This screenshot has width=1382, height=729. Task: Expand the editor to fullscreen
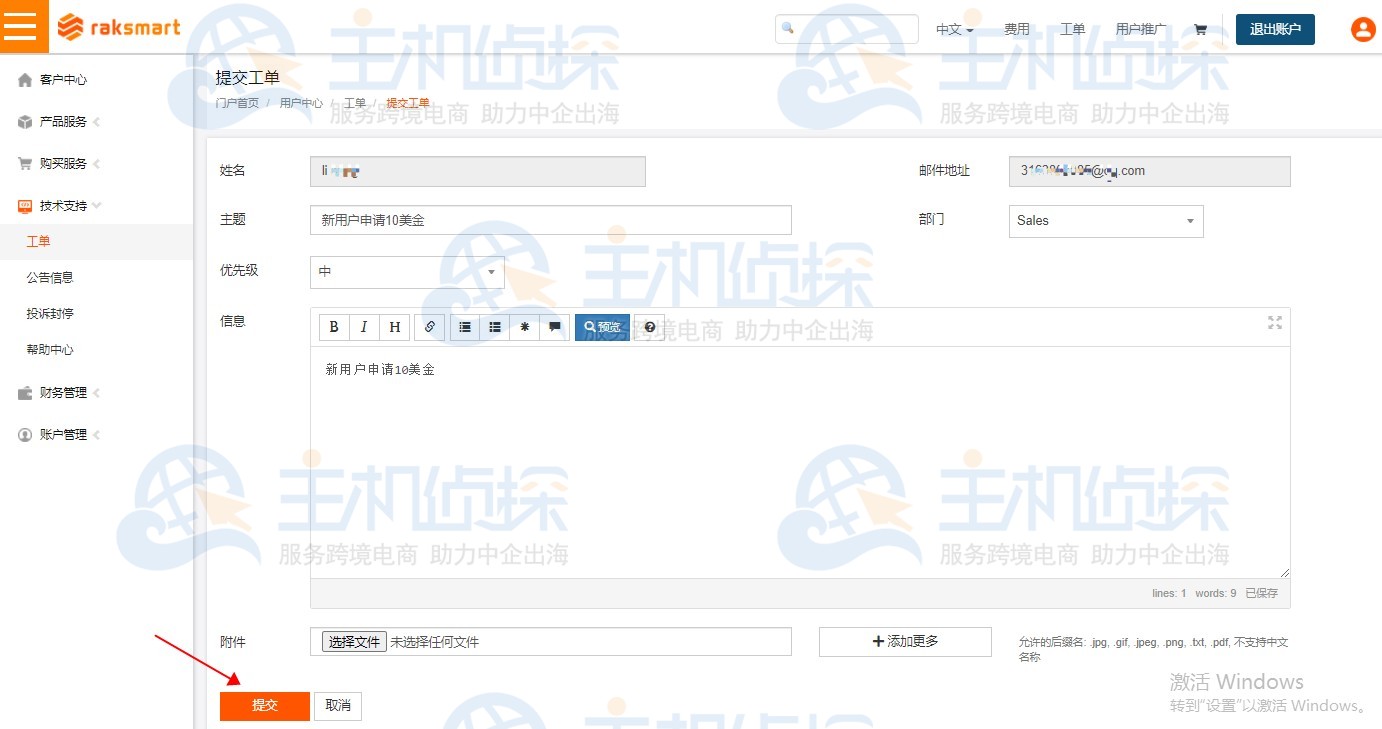[x=1274, y=323]
